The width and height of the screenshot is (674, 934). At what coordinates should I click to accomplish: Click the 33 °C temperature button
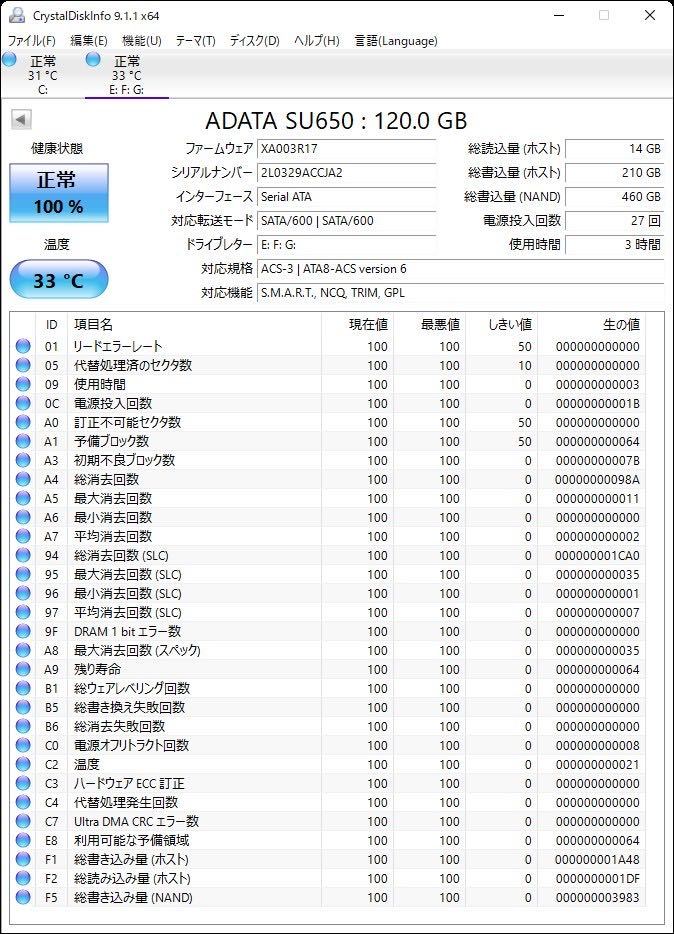point(59,279)
